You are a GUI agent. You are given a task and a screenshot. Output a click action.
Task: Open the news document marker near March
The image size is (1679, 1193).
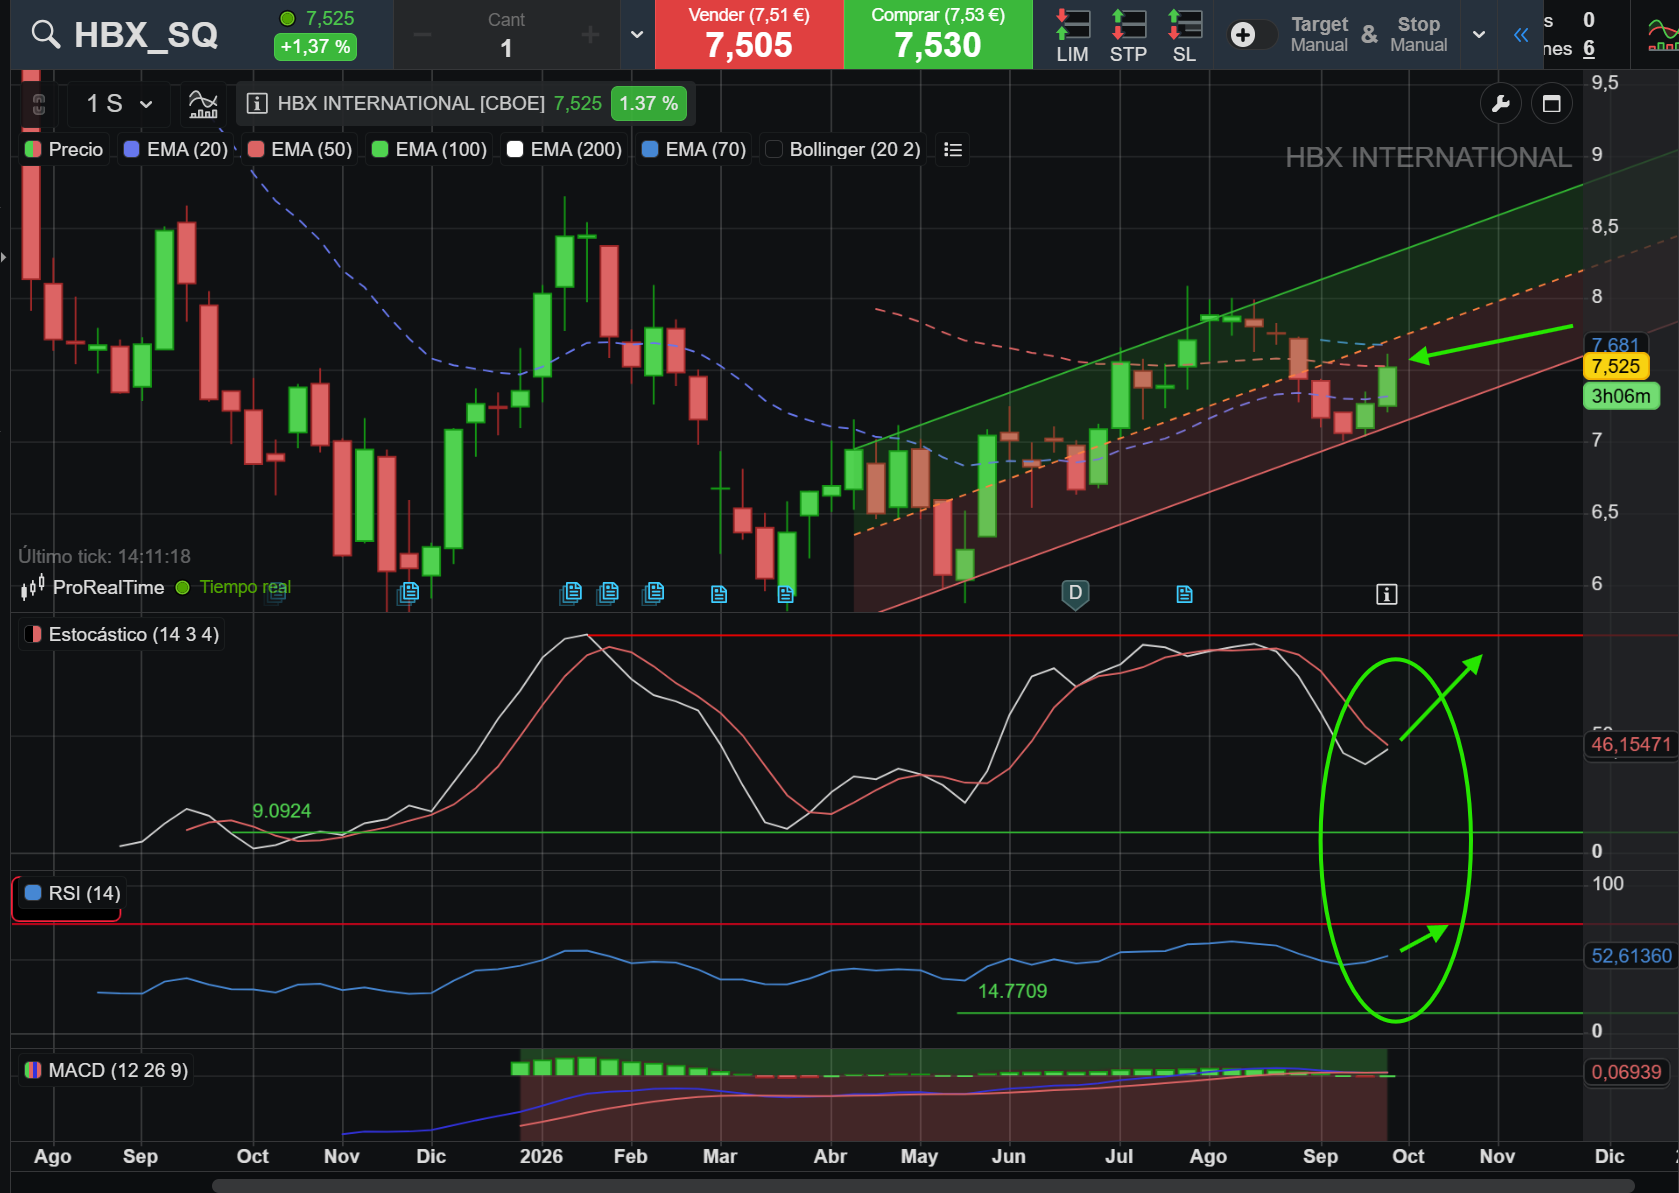click(x=719, y=594)
